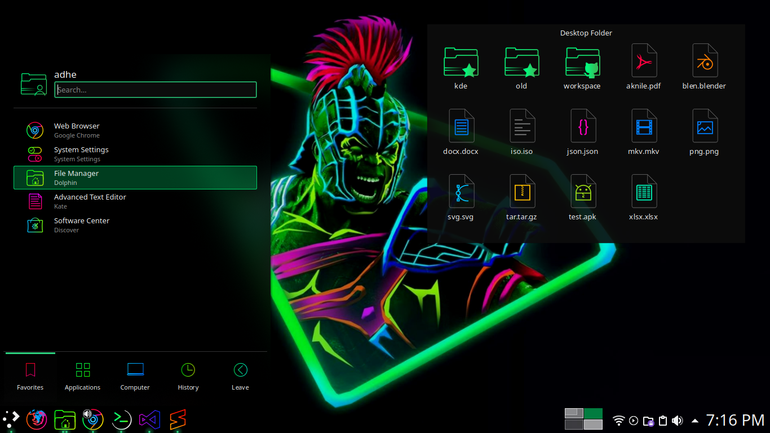Image resolution: width=770 pixels, height=433 pixels.
Task: Click the adhe user avatar icon
Action: point(34,84)
